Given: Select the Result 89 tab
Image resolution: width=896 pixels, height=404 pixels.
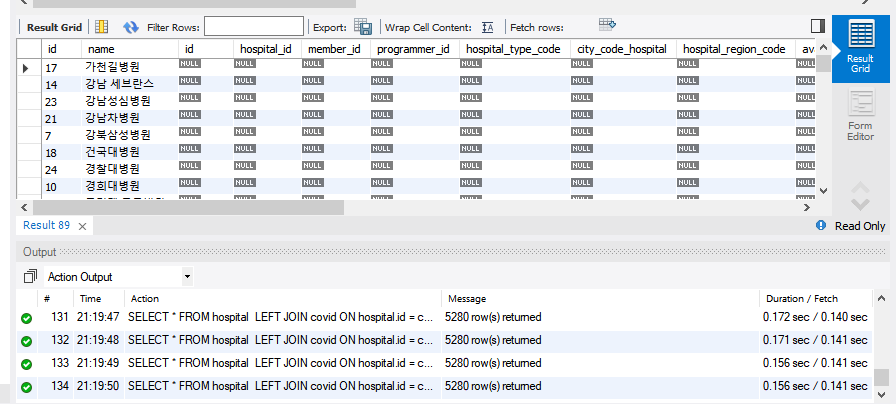Looking at the screenshot, I should [x=46, y=226].
